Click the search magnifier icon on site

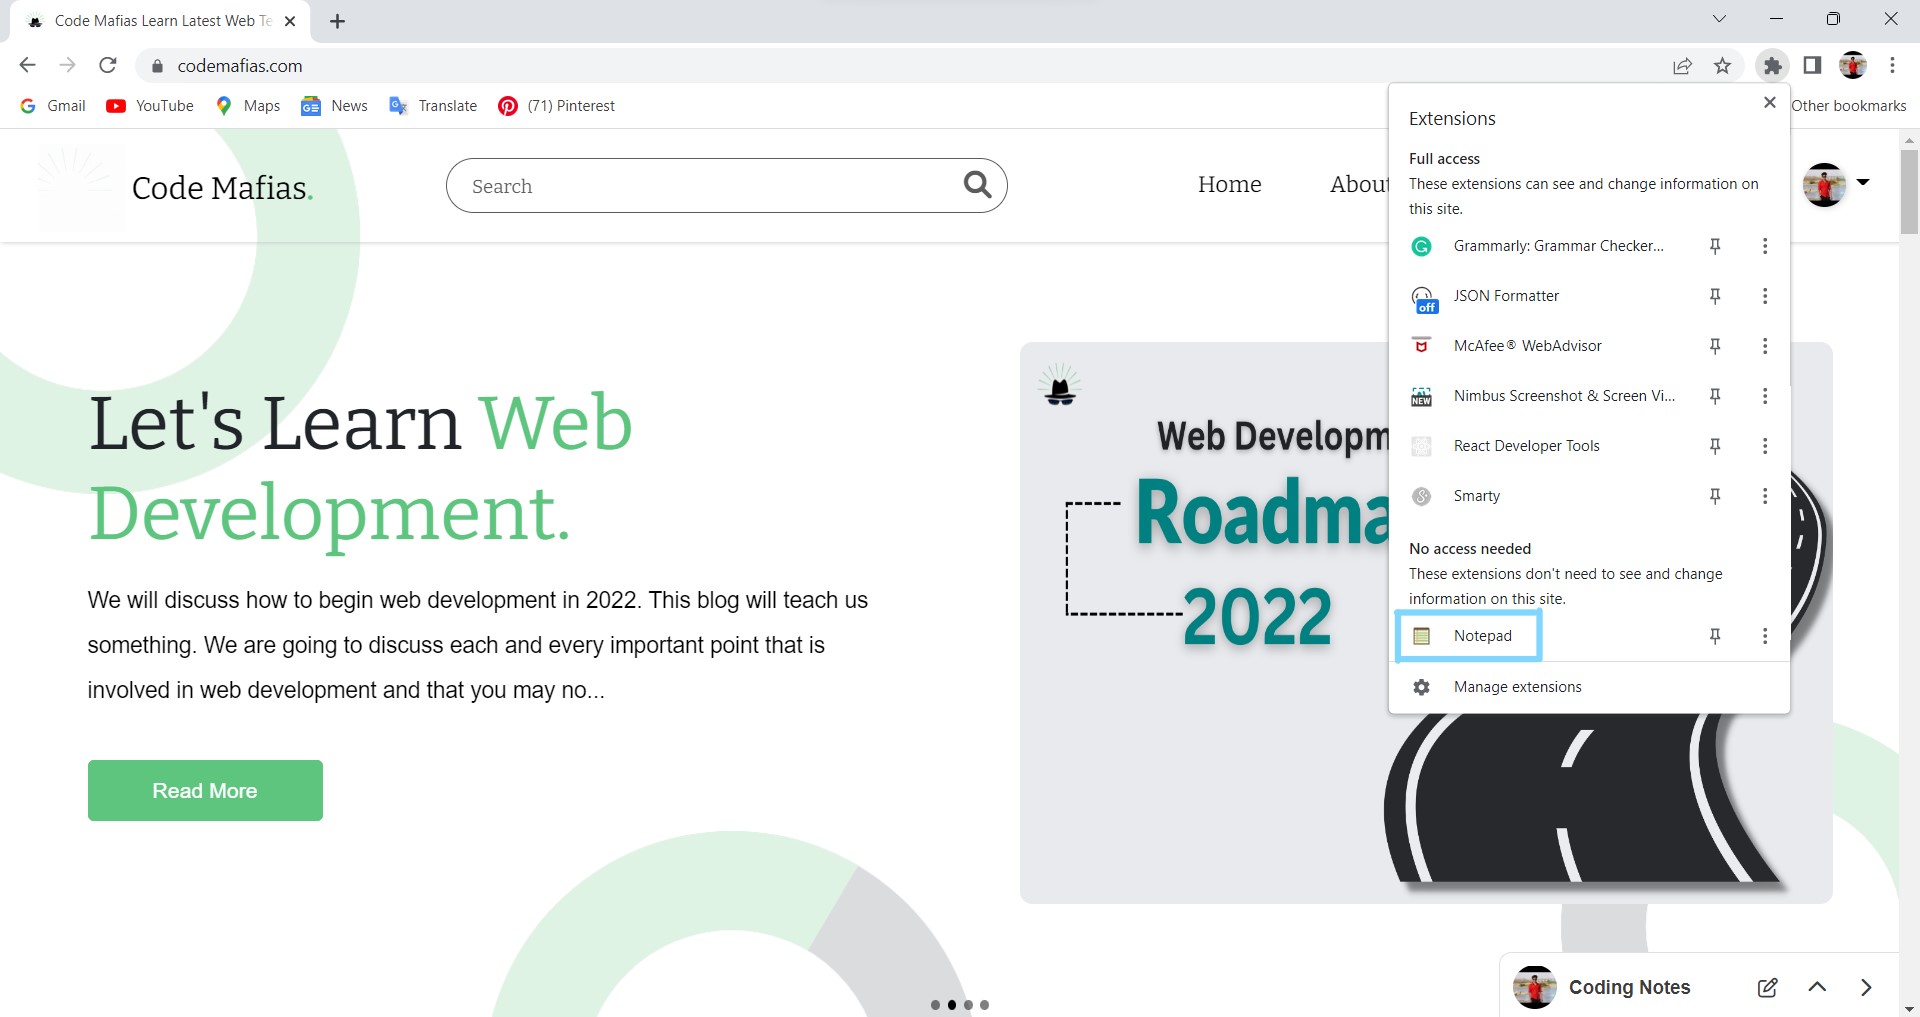pyautogui.click(x=977, y=185)
